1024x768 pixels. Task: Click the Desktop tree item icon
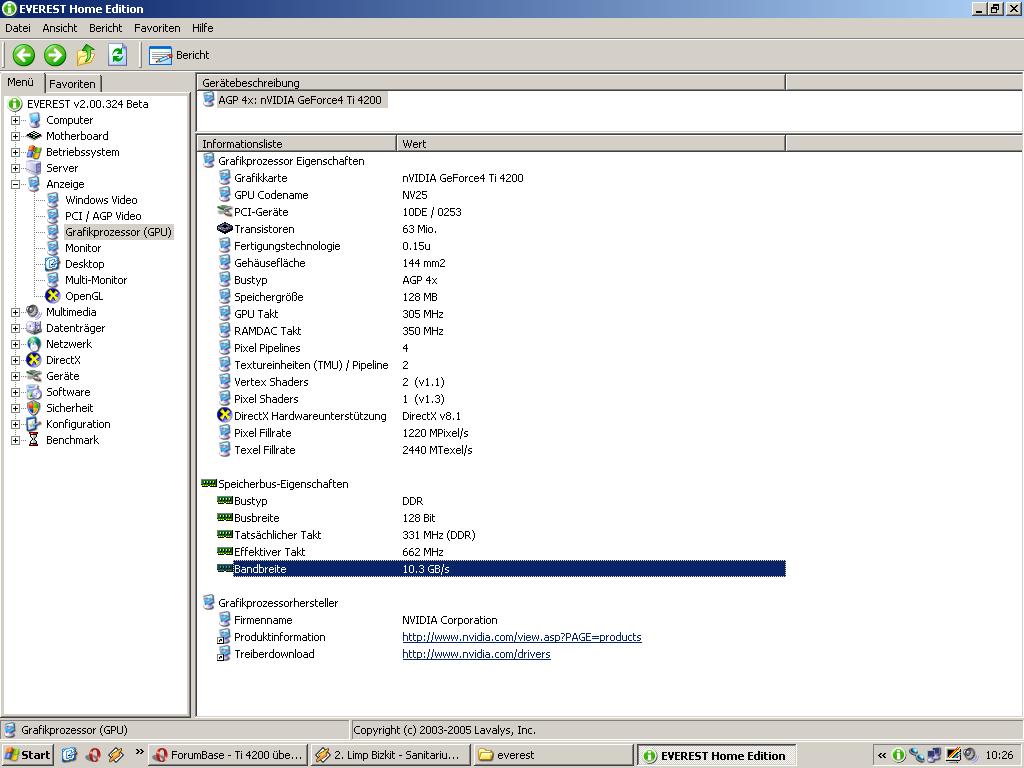point(52,264)
